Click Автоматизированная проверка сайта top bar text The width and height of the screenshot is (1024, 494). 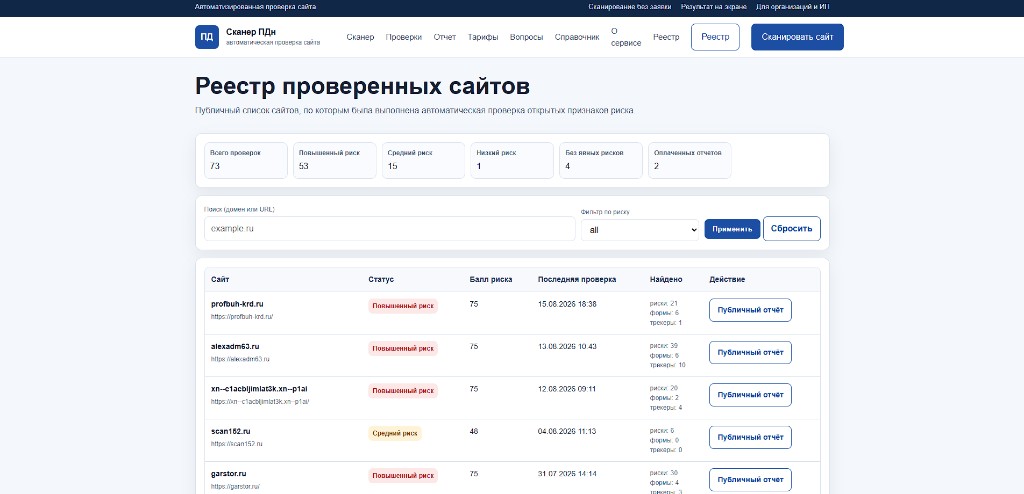(255, 7)
